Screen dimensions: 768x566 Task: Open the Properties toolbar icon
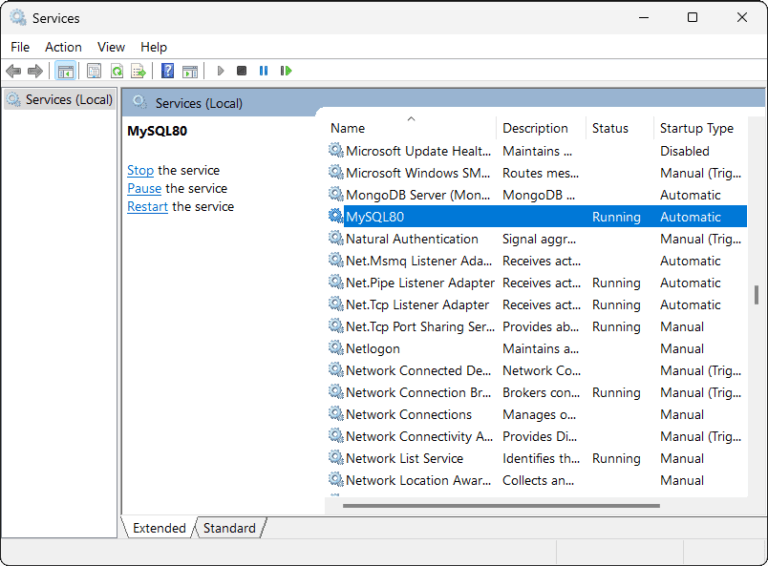(x=94, y=71)
